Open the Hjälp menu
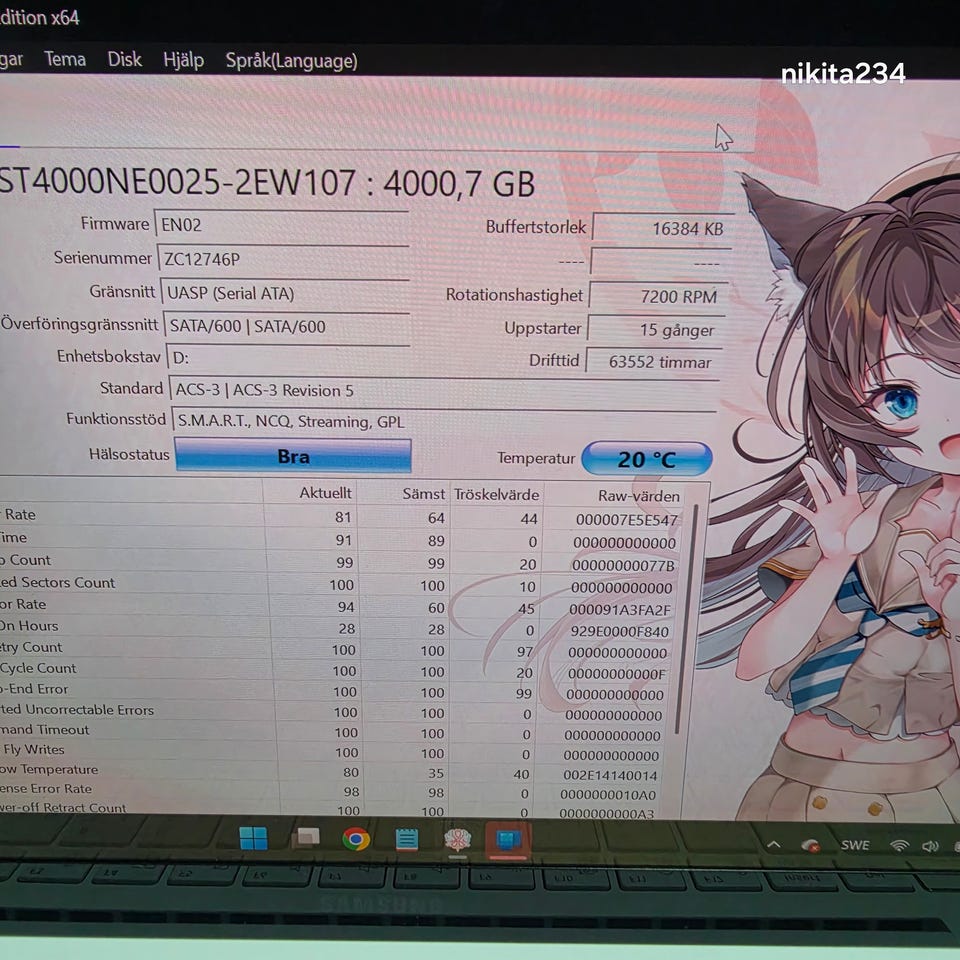This screenshot has height=960, width=960. click(184, 60)
